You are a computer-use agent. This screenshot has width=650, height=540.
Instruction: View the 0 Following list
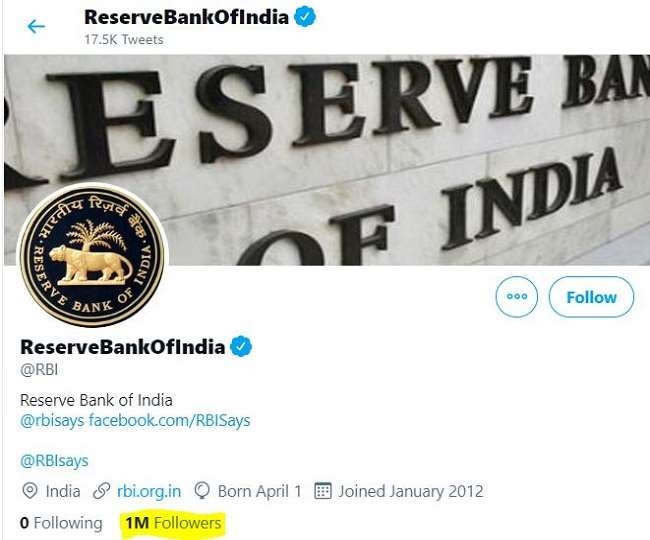click(61, 523)
